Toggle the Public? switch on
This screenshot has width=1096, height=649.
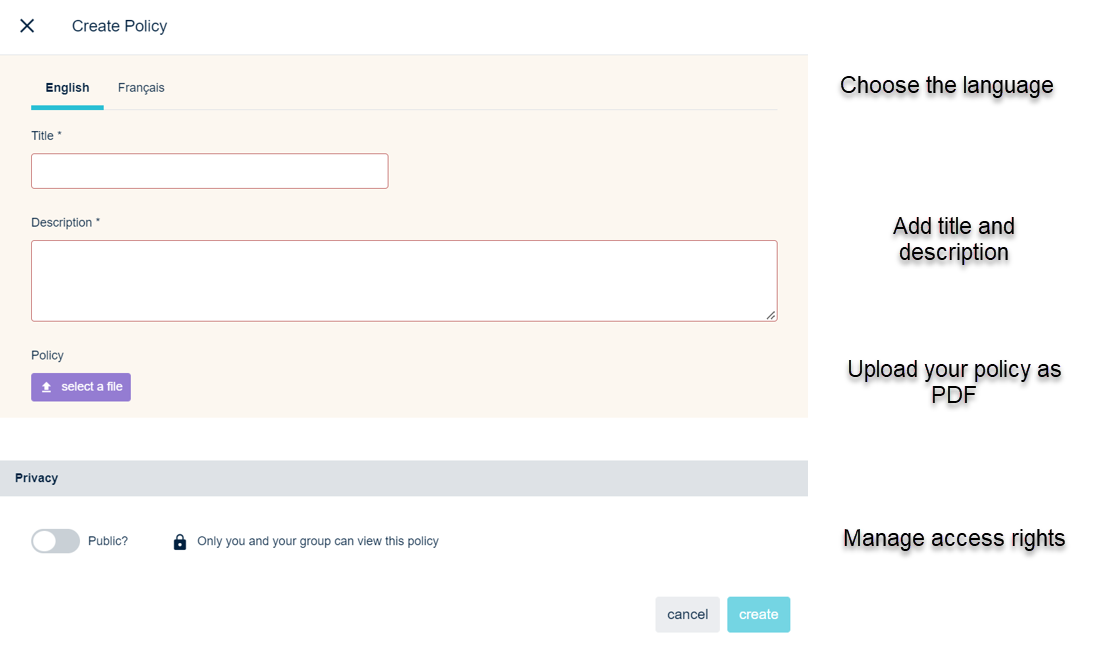55,541
